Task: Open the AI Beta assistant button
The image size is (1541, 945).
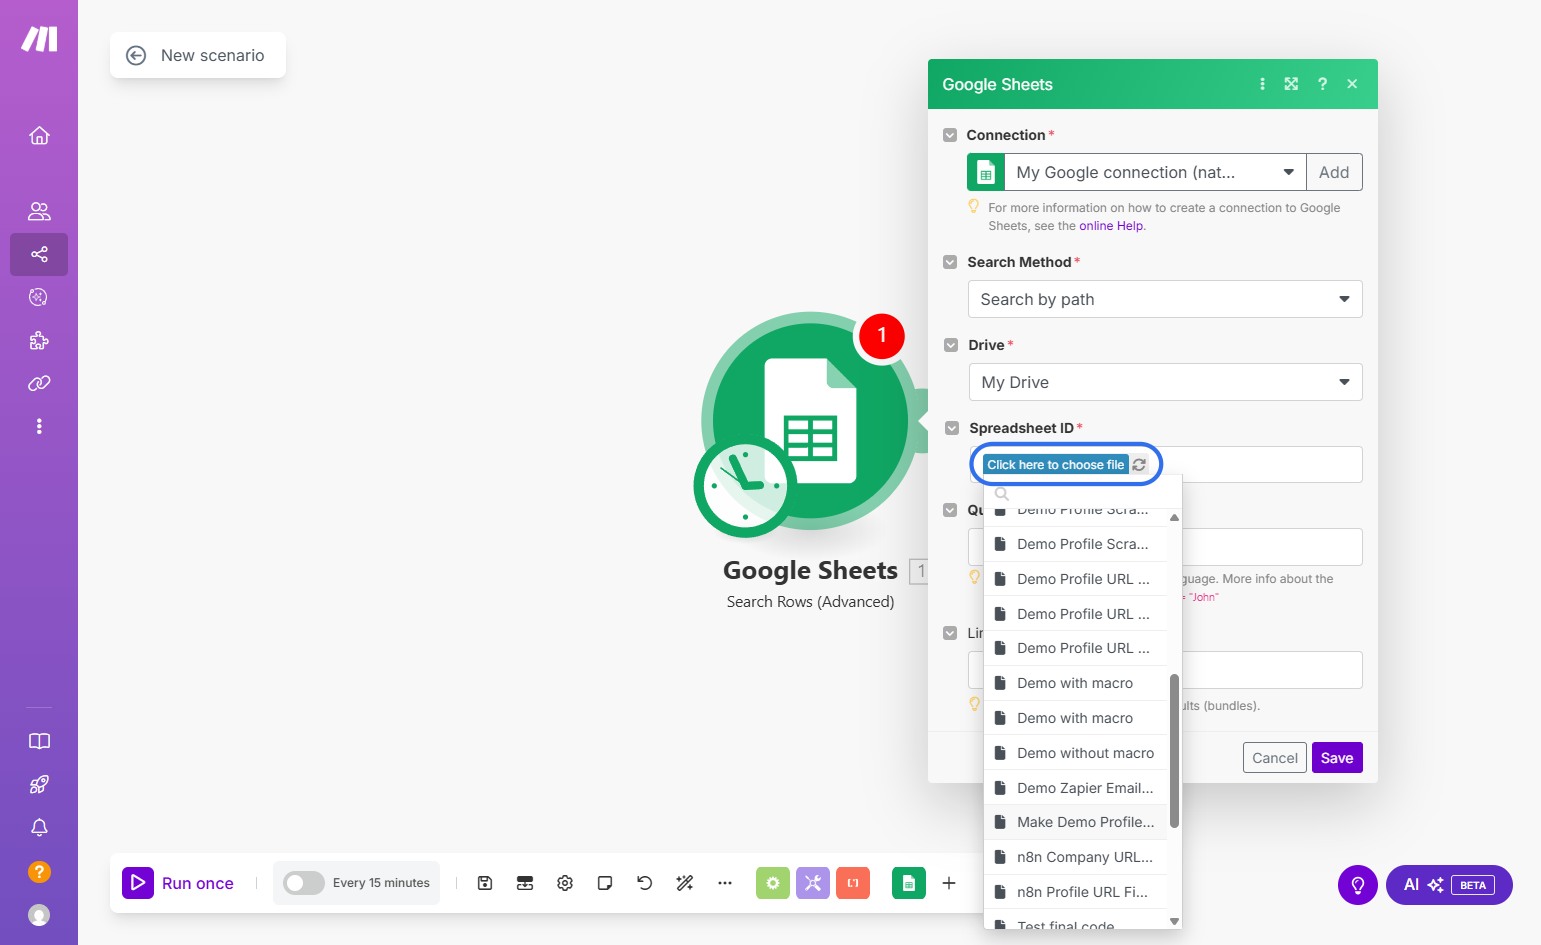Action: (1449, 885)
